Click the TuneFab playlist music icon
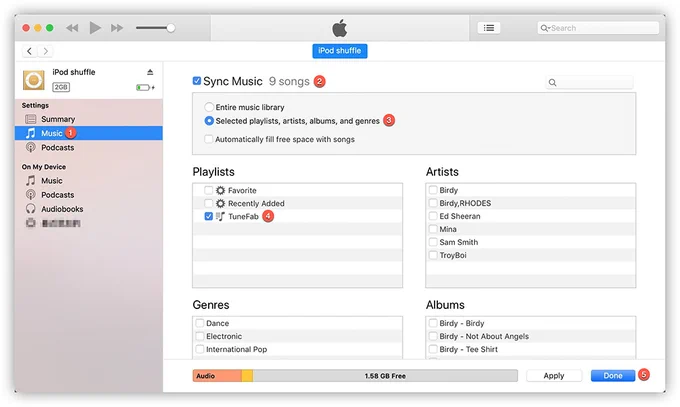The width and height of the screenshot is (680, 407). click(220, 216)
